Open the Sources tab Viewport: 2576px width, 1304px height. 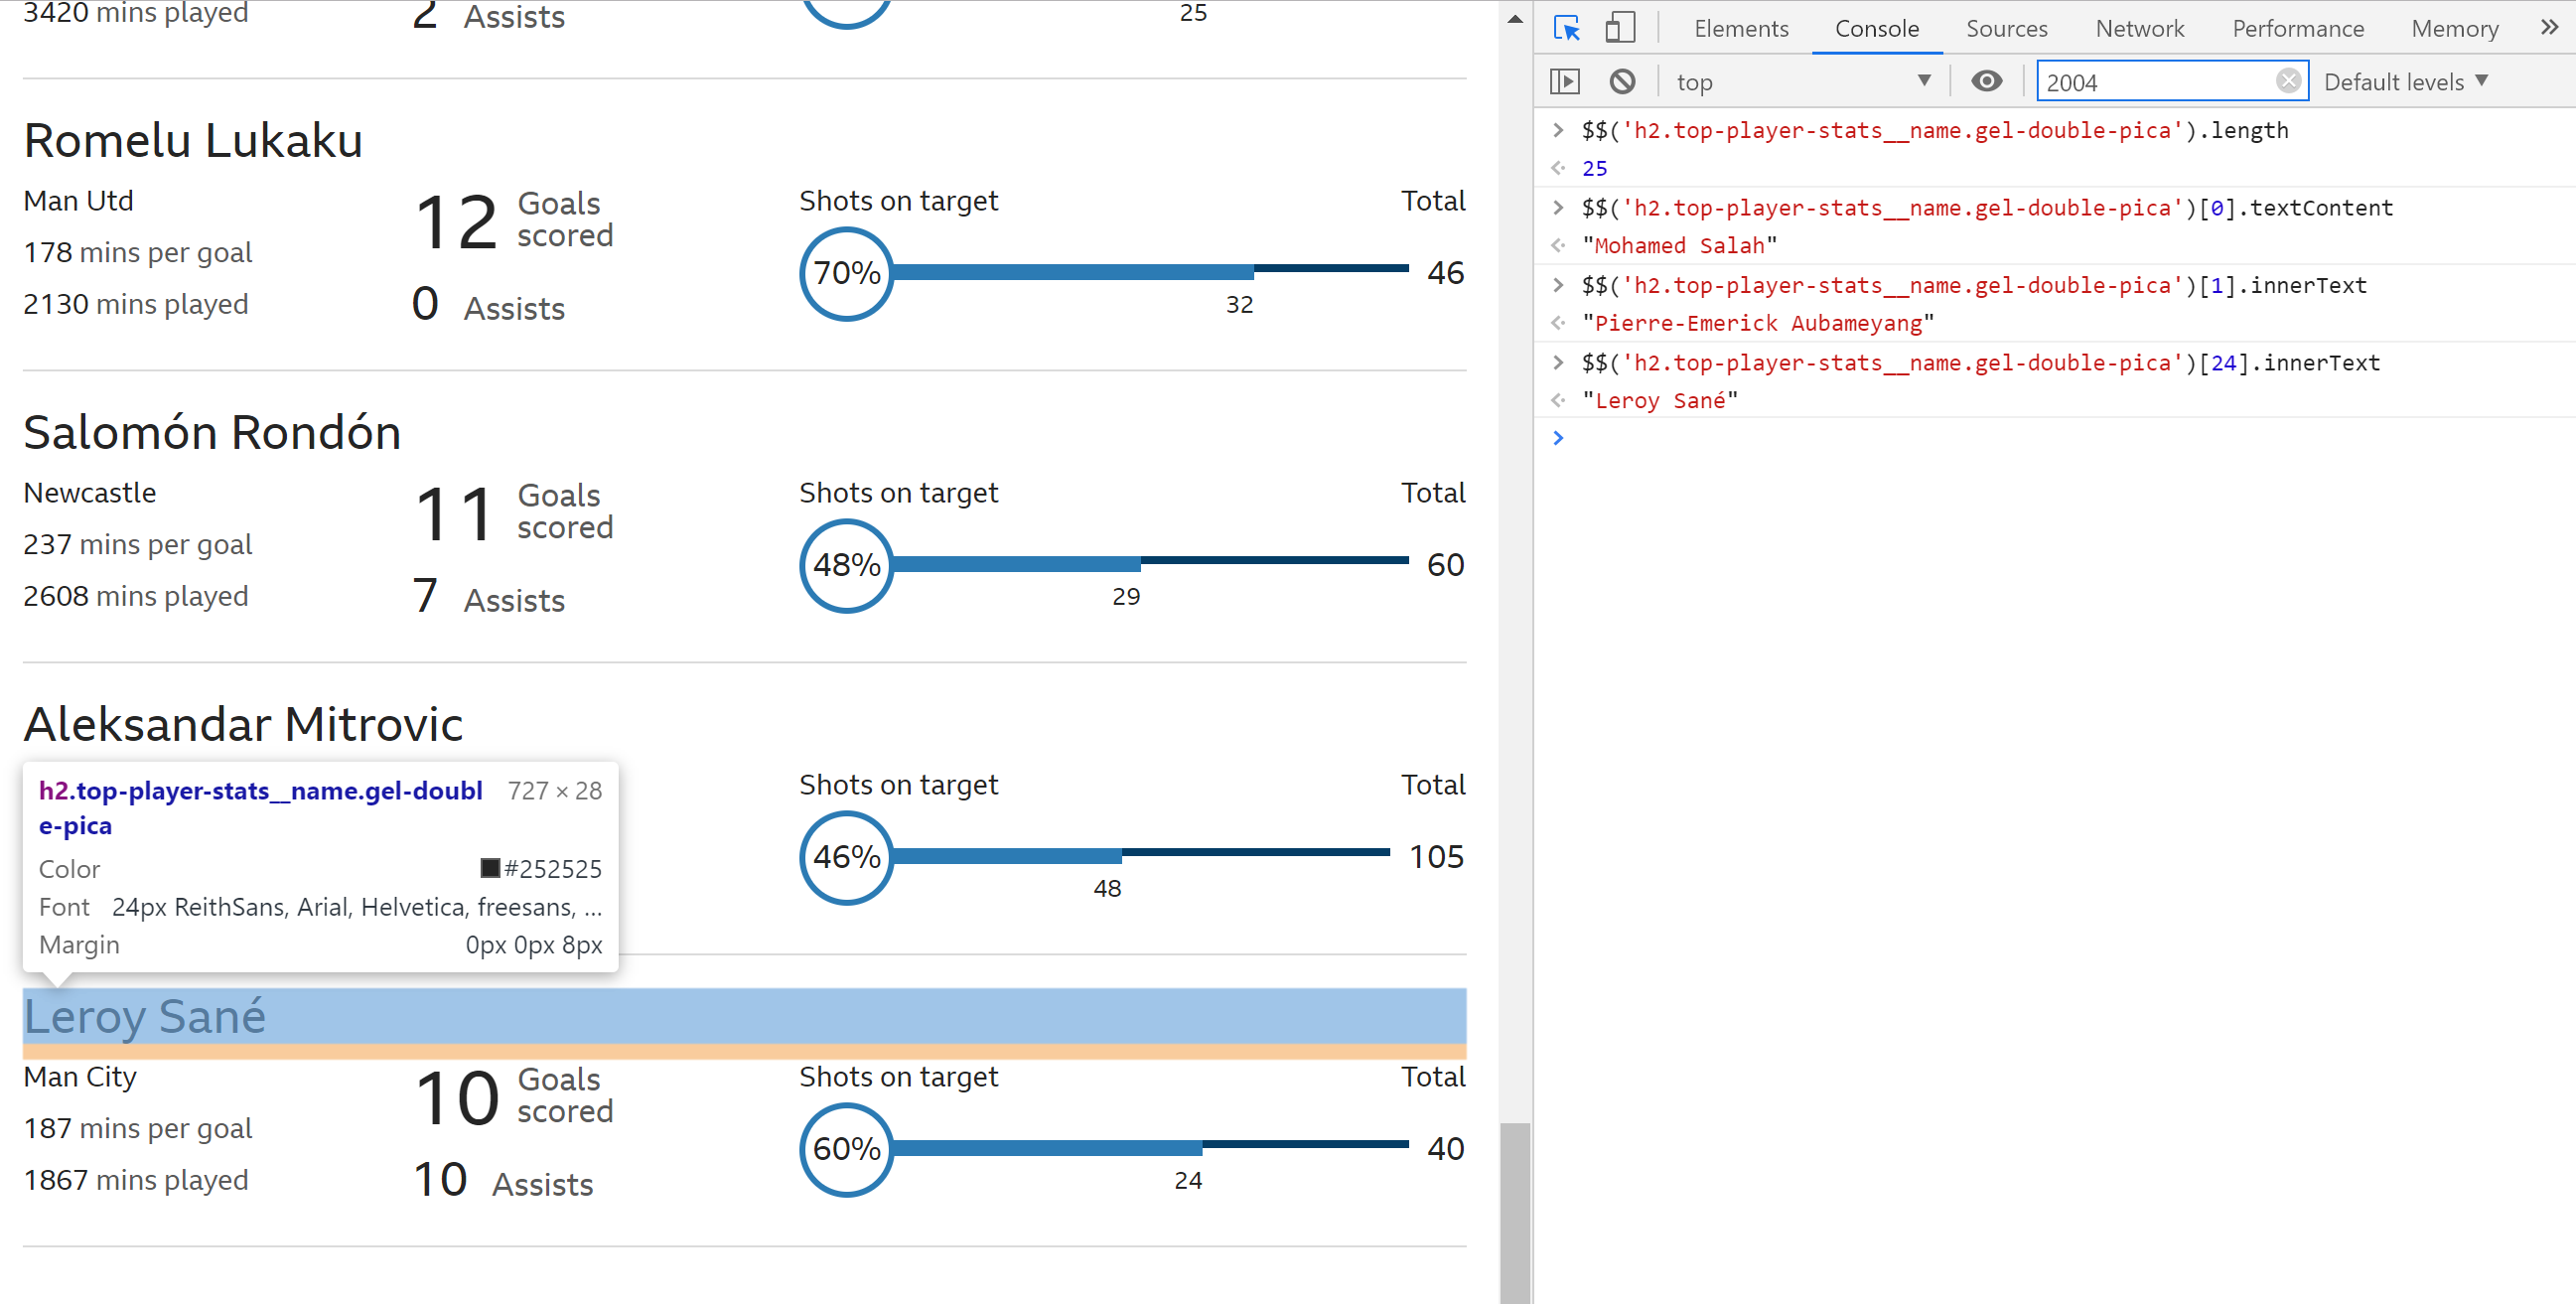coord(2006,28)
